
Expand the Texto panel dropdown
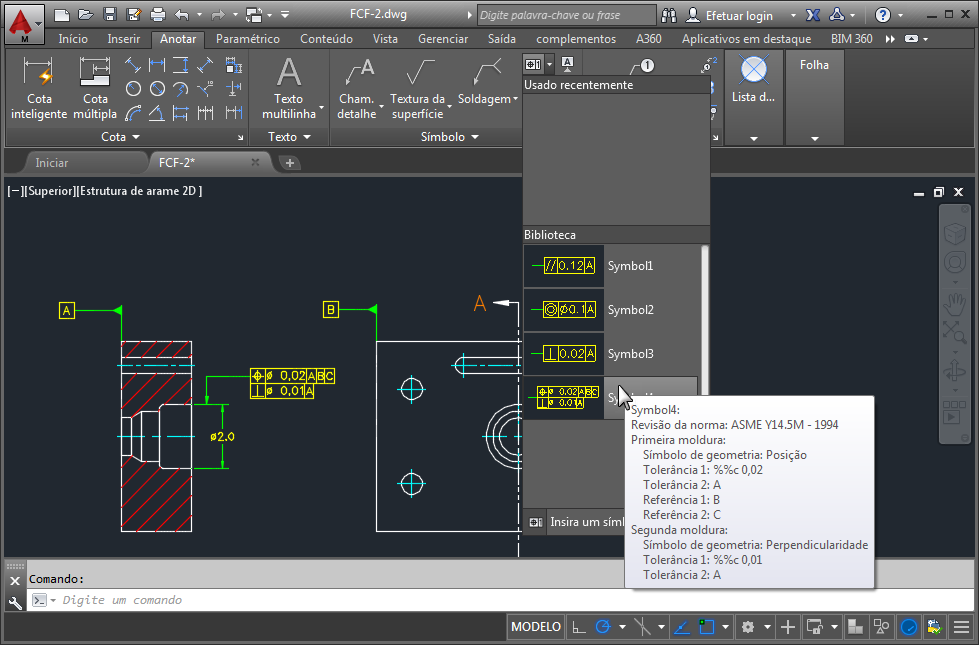coord(307,137)
